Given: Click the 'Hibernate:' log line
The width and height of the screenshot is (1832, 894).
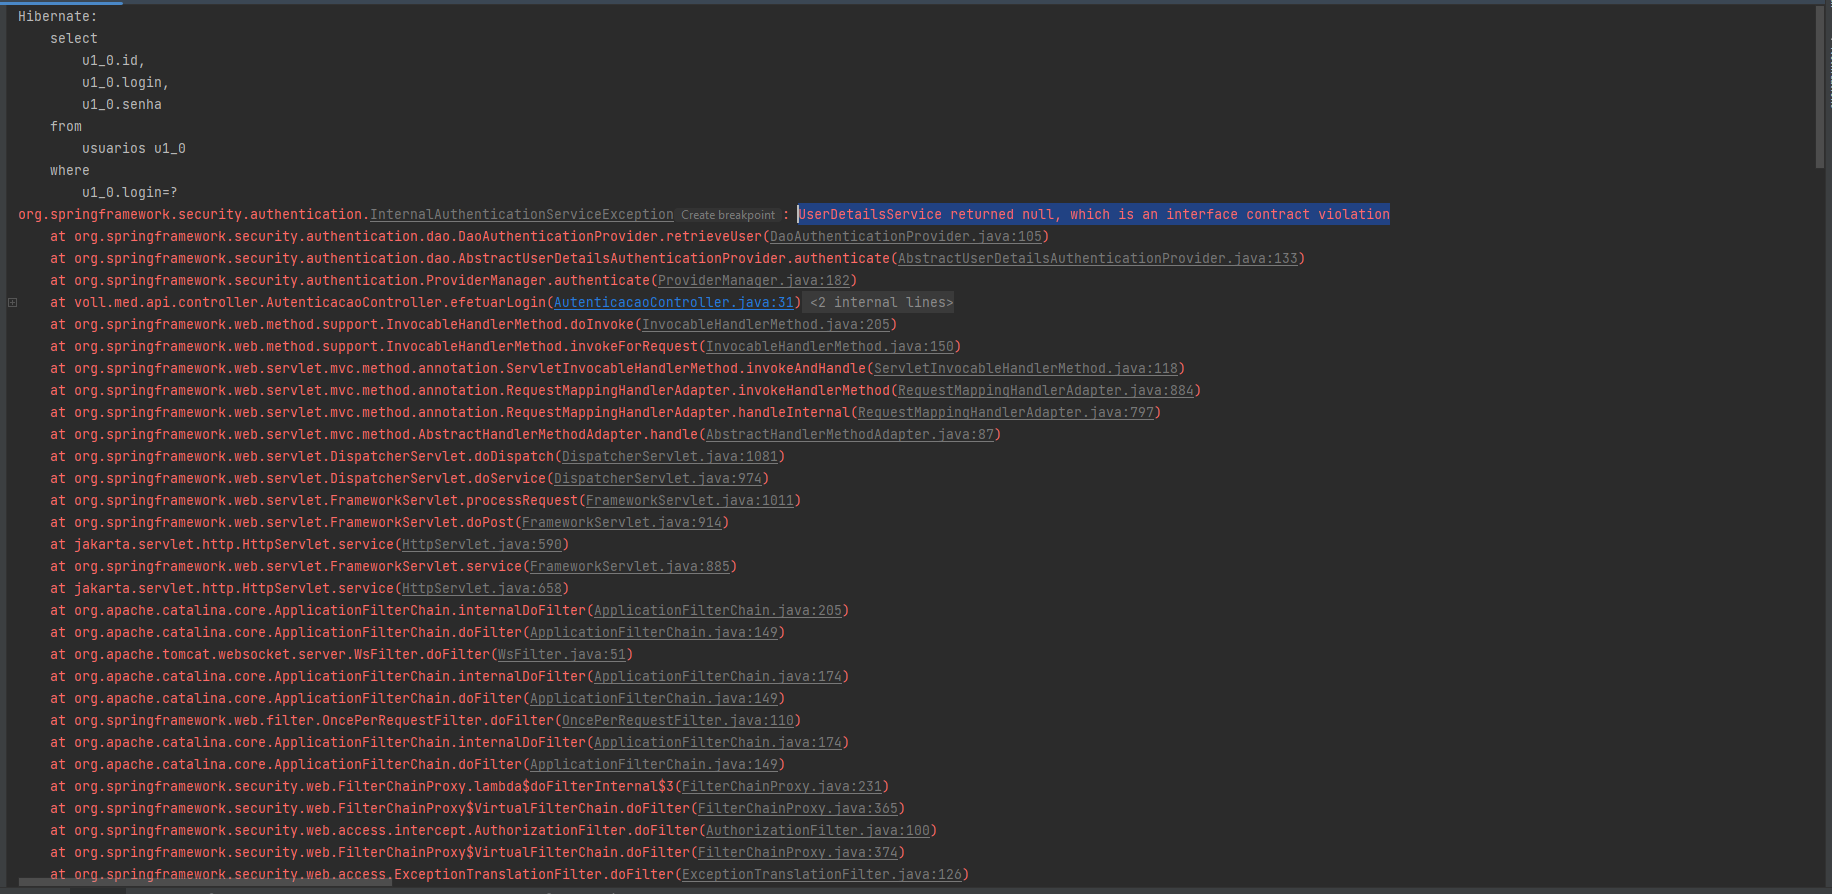Looking at the screenshot, I should click(58, 16).
